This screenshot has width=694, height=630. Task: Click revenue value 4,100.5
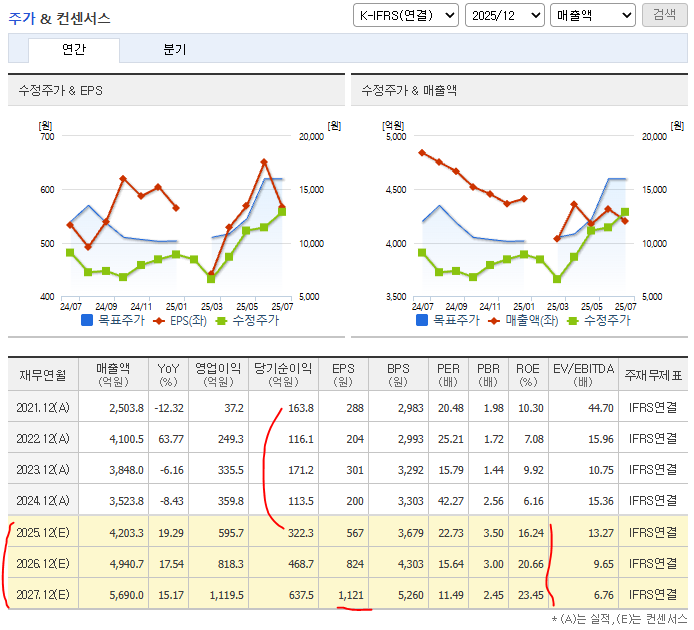[x=127, y=439]
